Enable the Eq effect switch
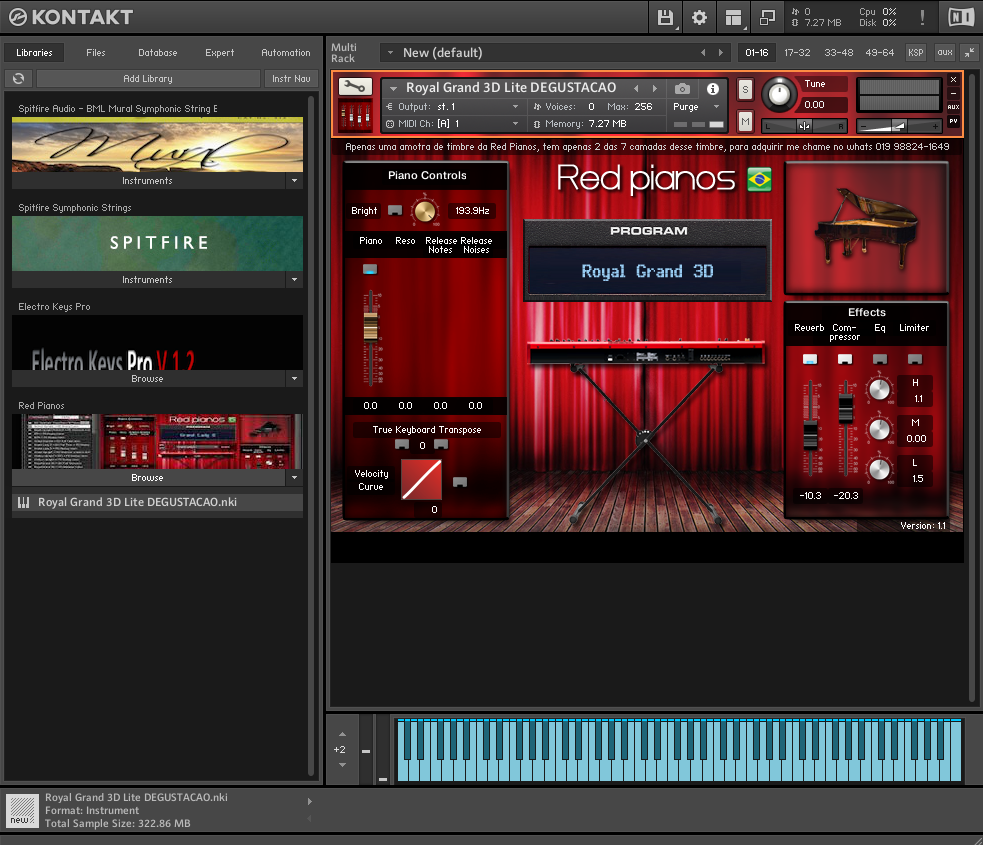This screenshot has height=845, width=983. (x=880, y=359)
